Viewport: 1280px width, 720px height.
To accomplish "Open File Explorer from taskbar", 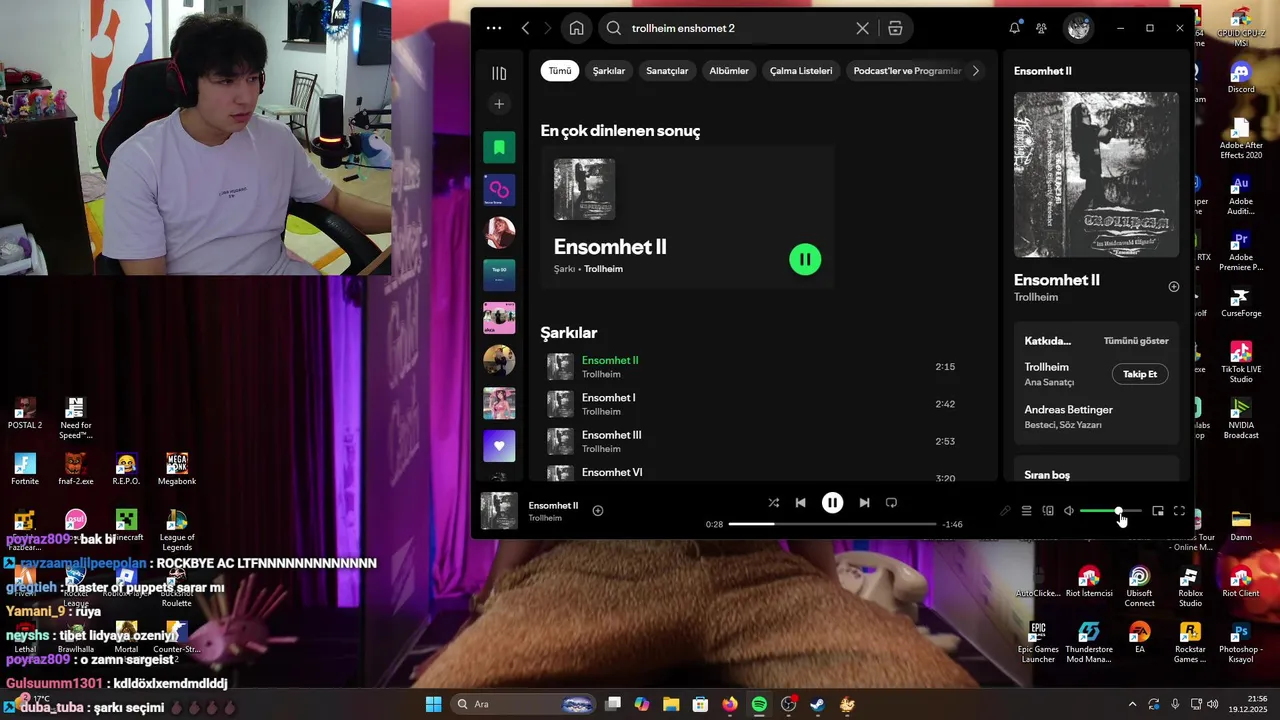I will click(x=671, y=704).
